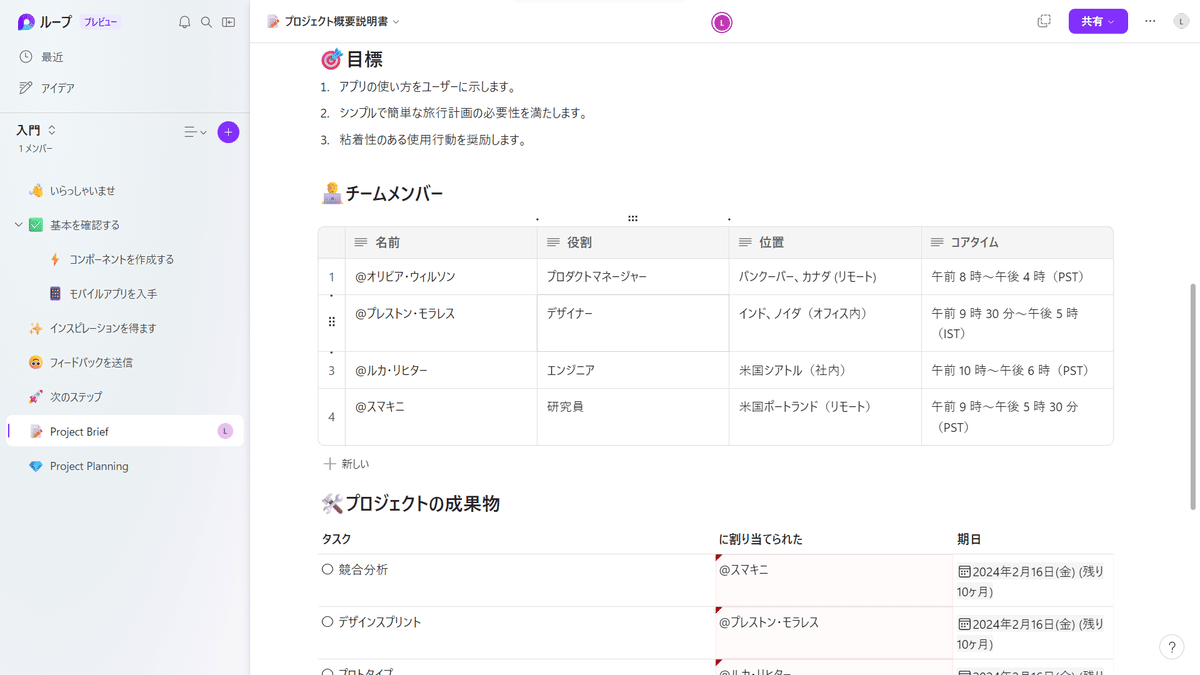This screenshot has width=1200, height=675.
Task: Click @スマキニ assignee in deliverables table
Action: 743,570
